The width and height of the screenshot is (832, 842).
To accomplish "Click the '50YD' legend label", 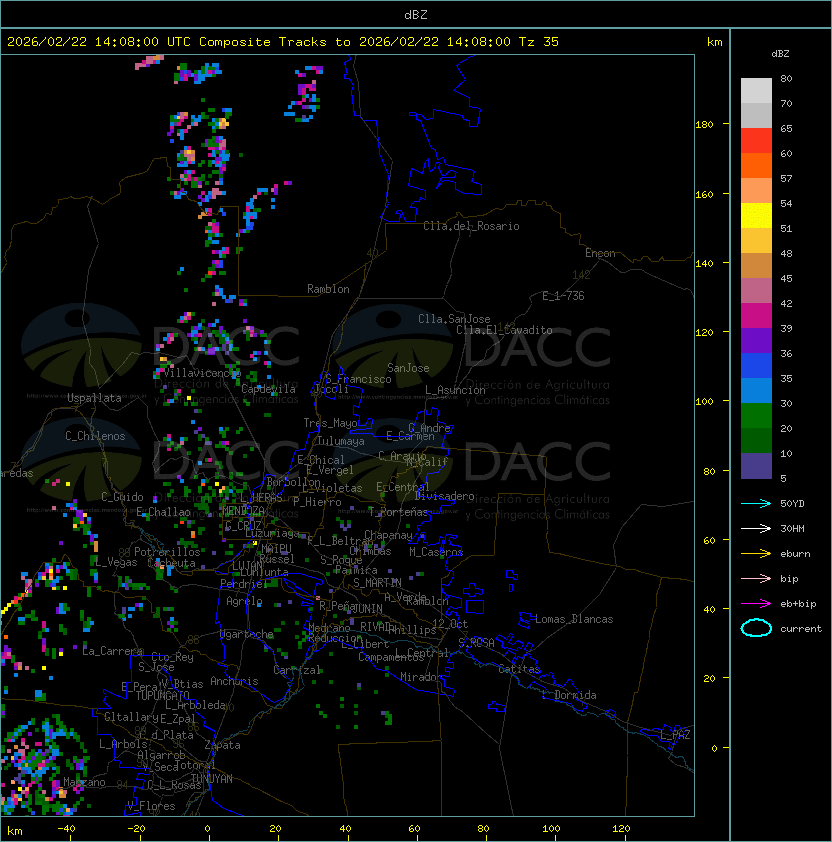I will (x=792, y=503).
